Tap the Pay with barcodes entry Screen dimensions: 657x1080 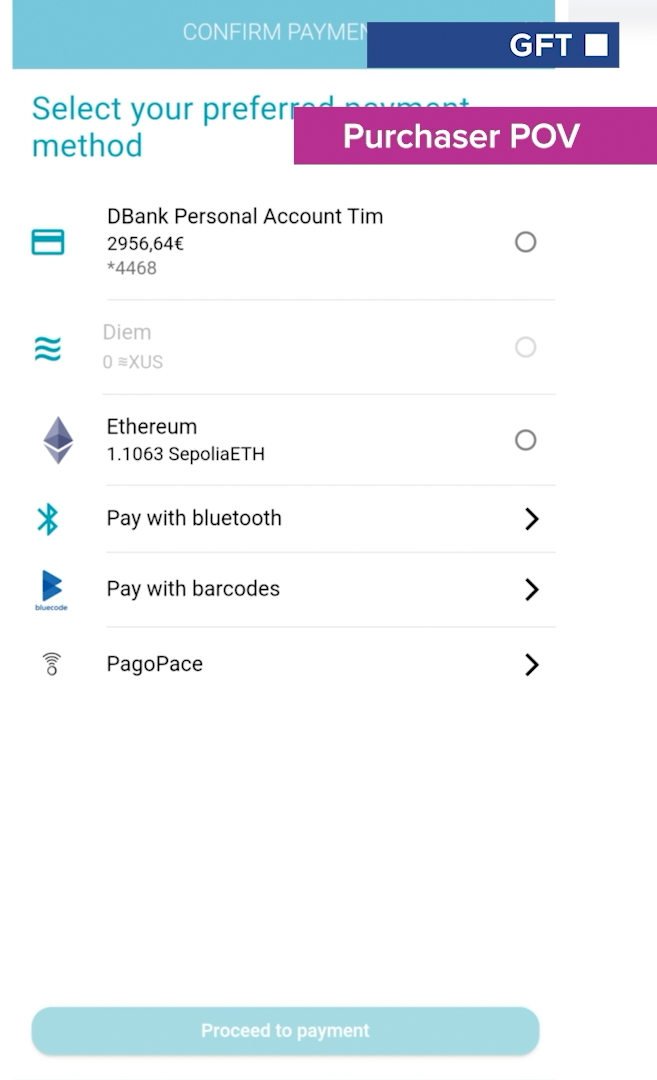coord(193,588)
